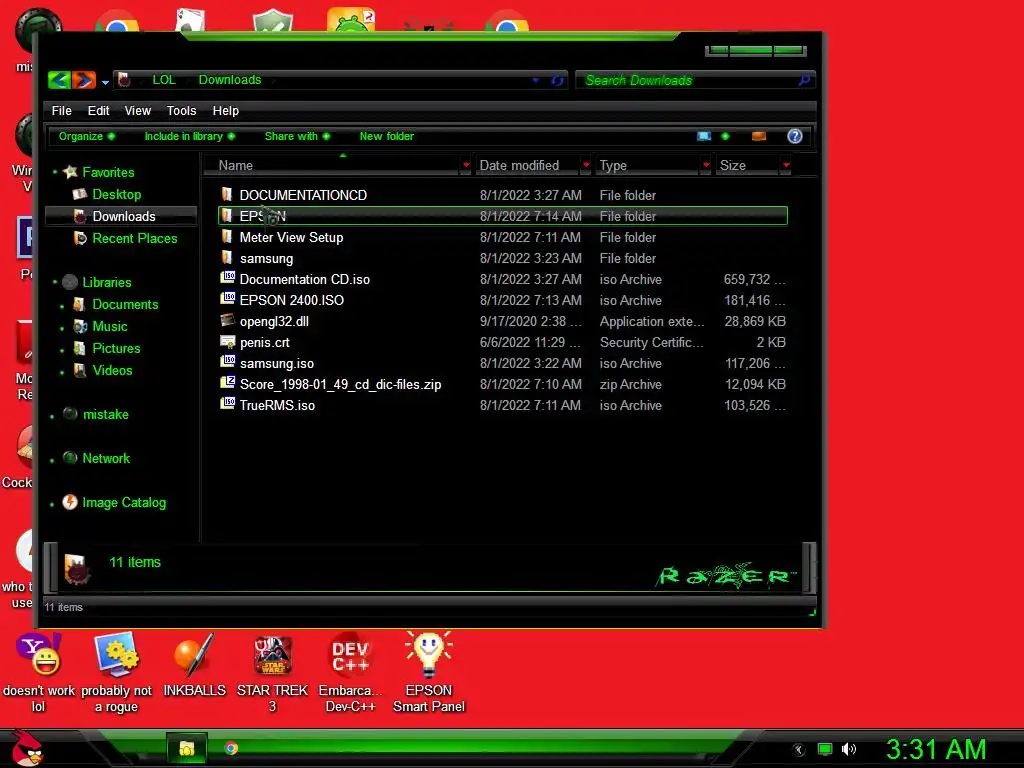Image resolution: width=1024 pixels, height=768 pixels.
Task: Select the penis.crt certificate icon
Action: [227, 341]
